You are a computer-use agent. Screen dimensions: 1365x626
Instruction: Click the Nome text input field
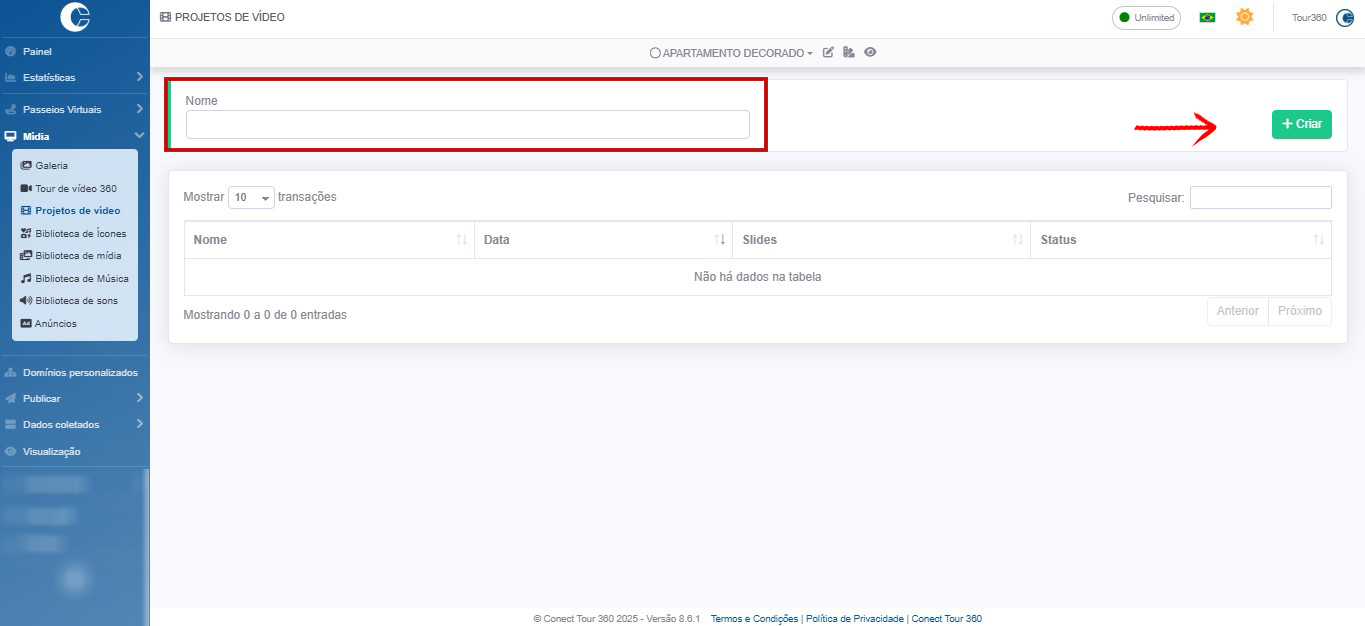pyautogui.click(x=467, y=125)
